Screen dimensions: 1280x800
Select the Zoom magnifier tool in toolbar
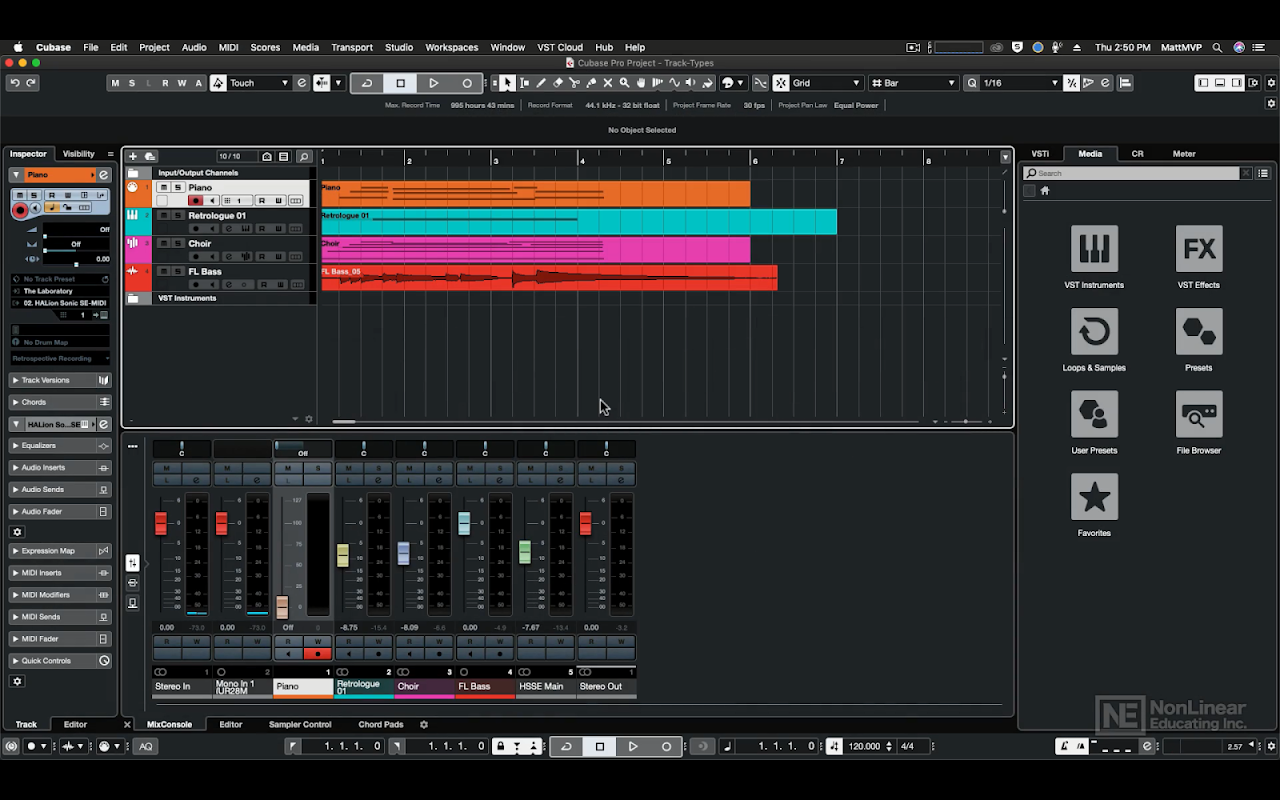[x=624, y=83]
